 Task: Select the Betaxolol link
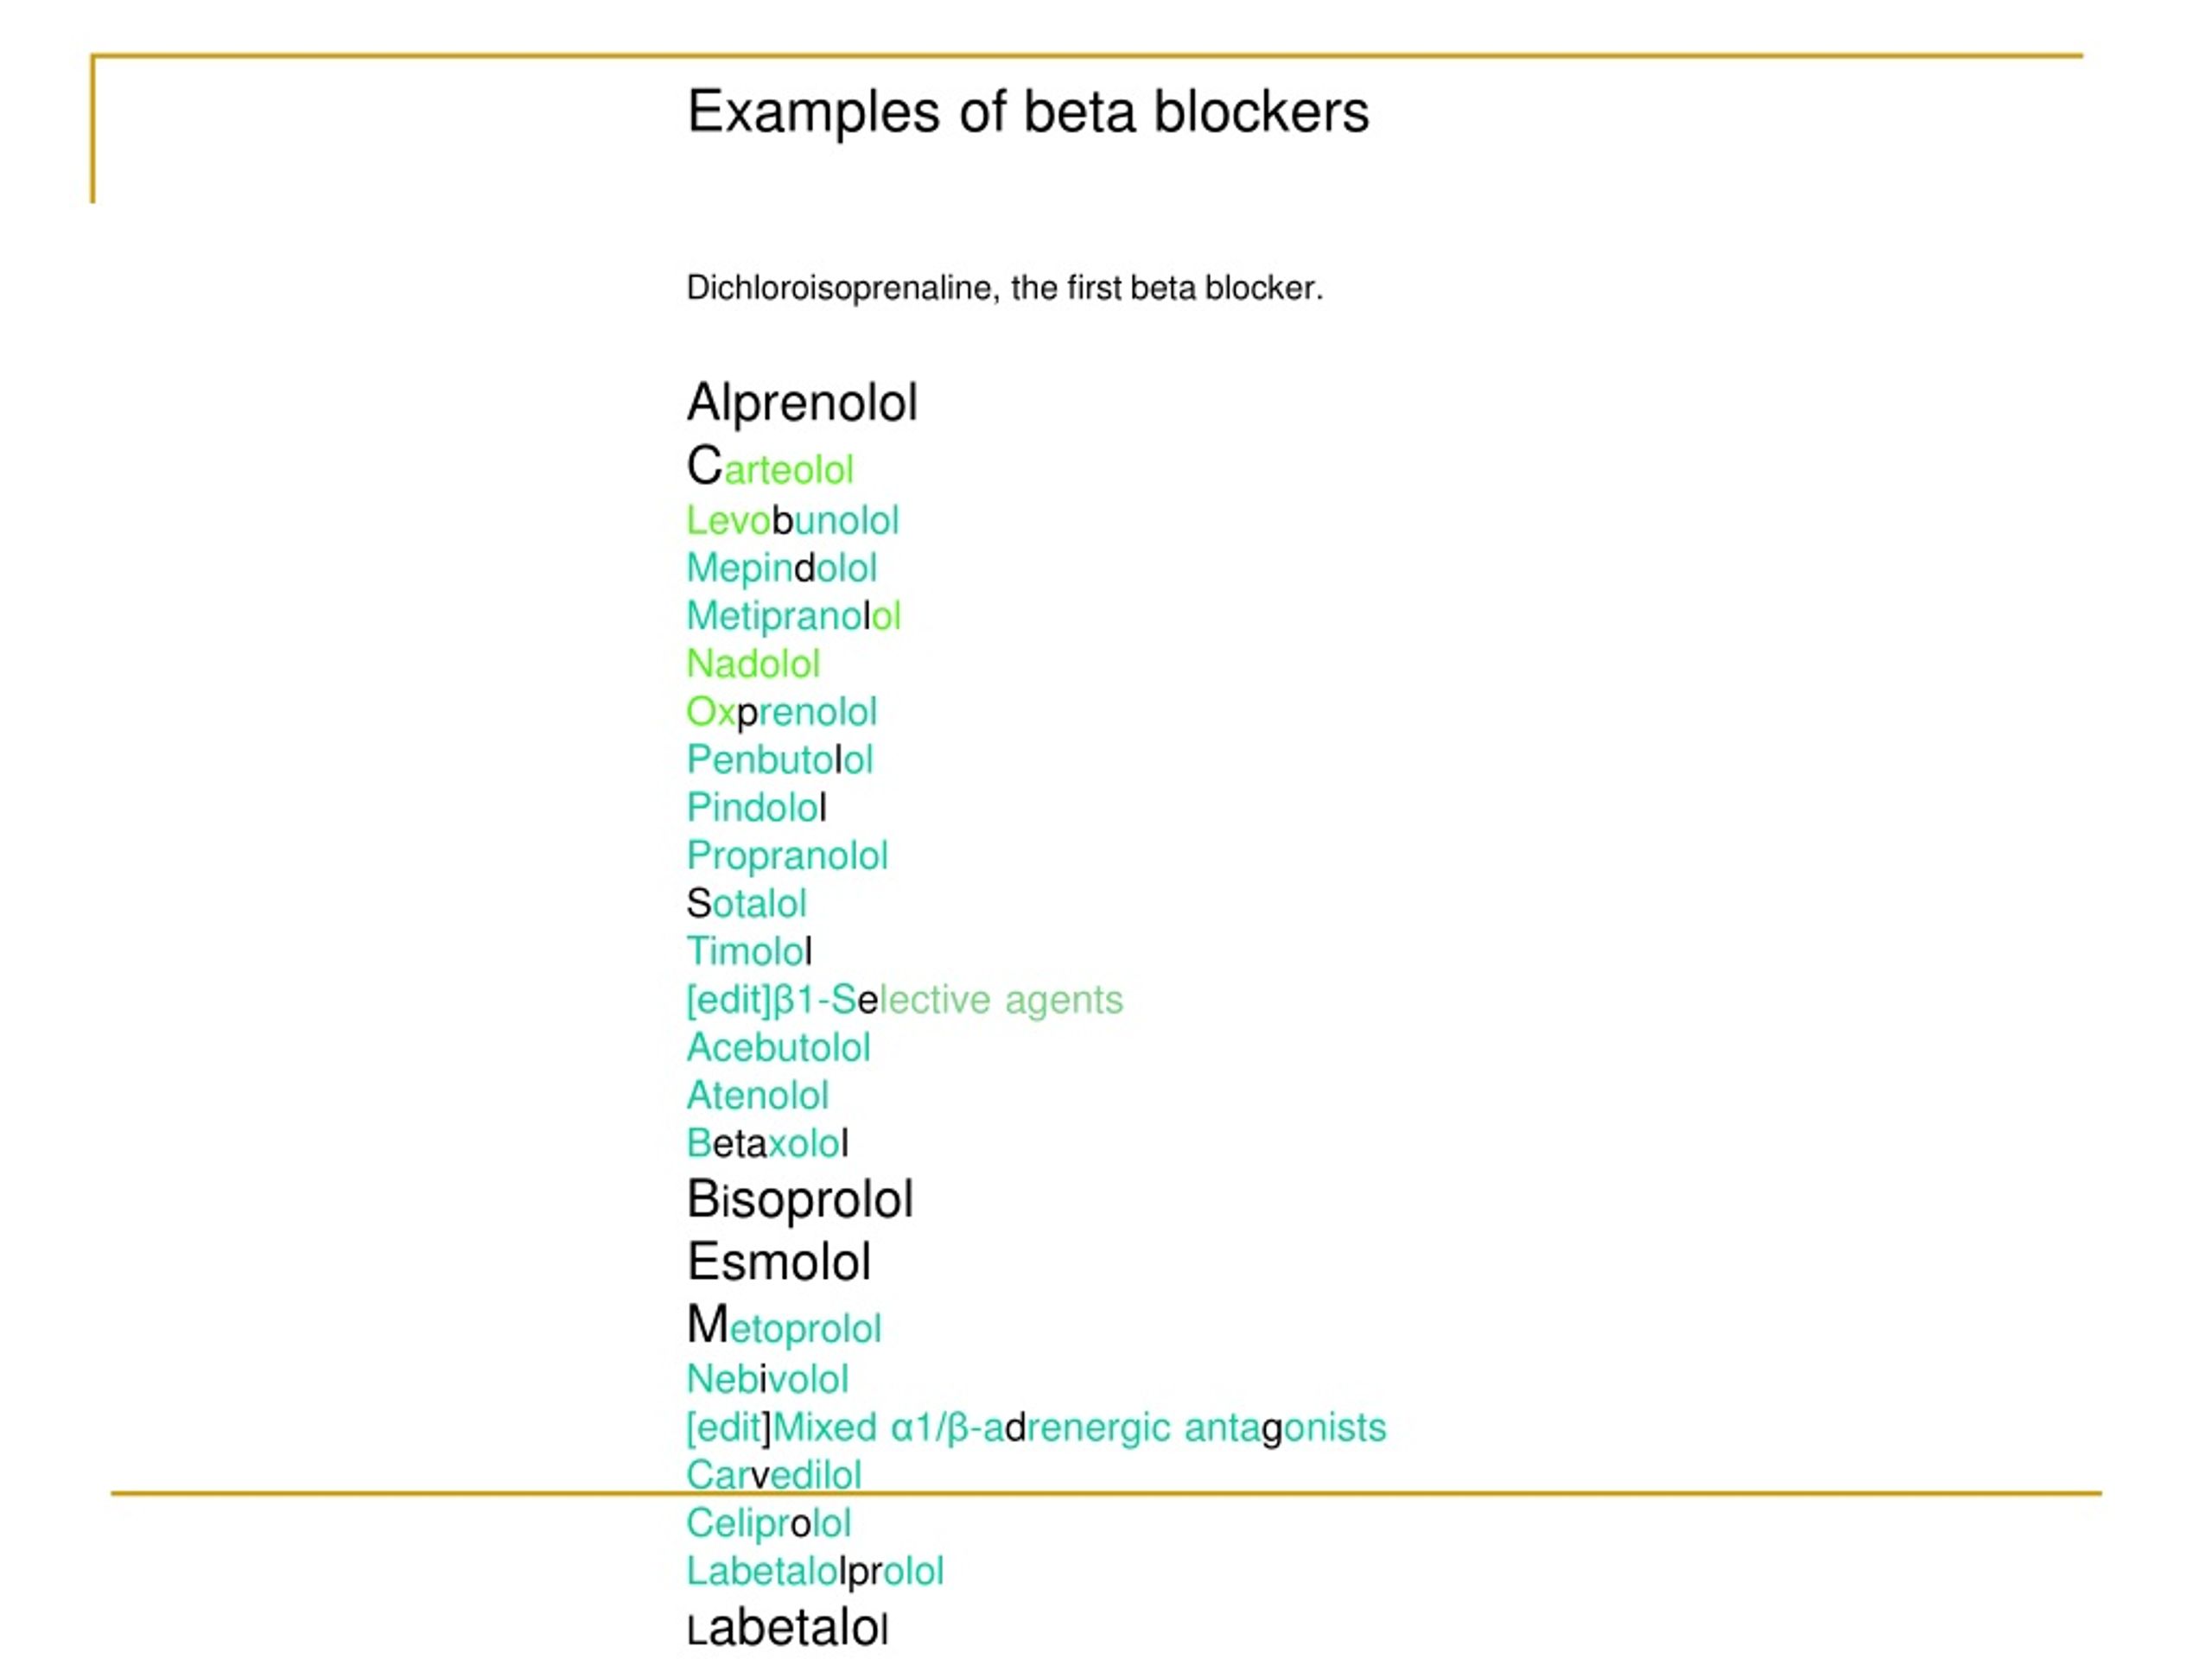click(767, 1144)
